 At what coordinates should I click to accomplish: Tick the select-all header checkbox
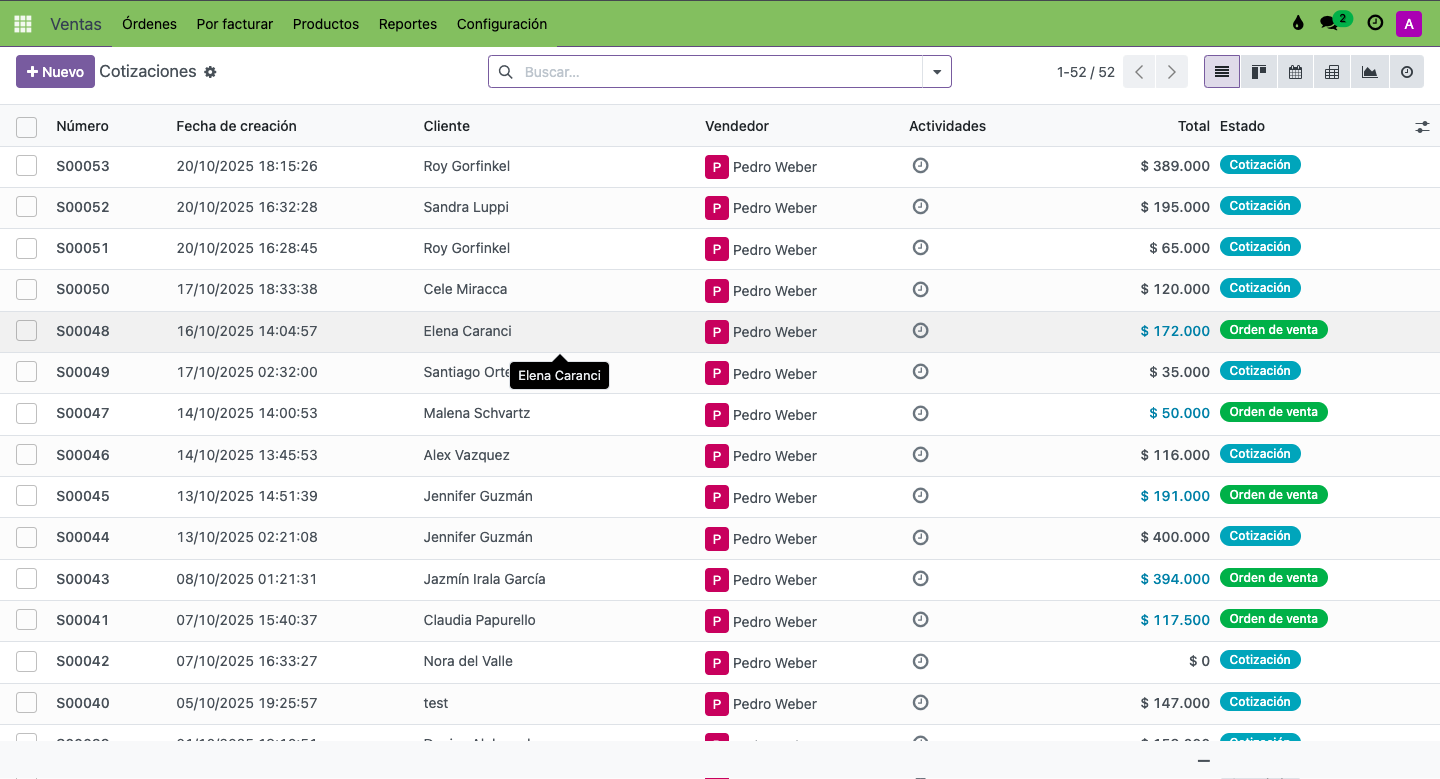[27, 127]
